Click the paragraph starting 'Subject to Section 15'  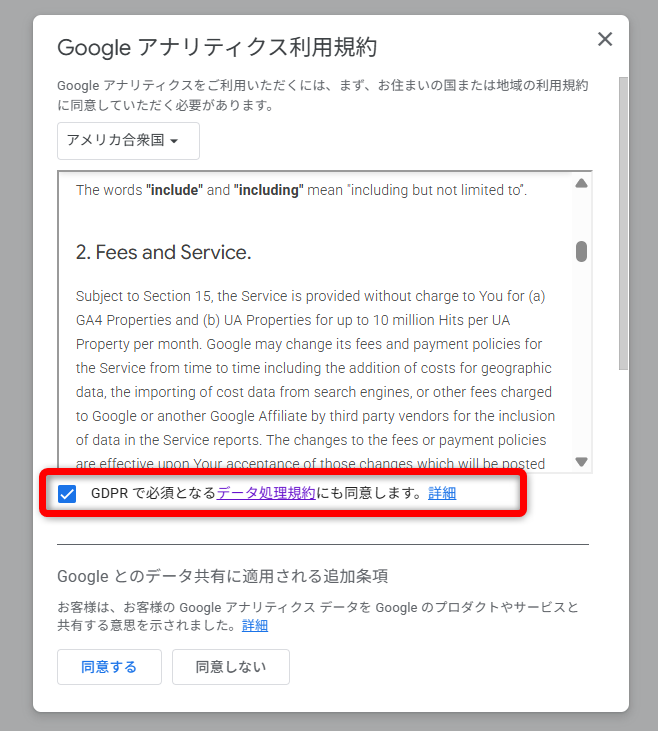click(x=315, y=380)
